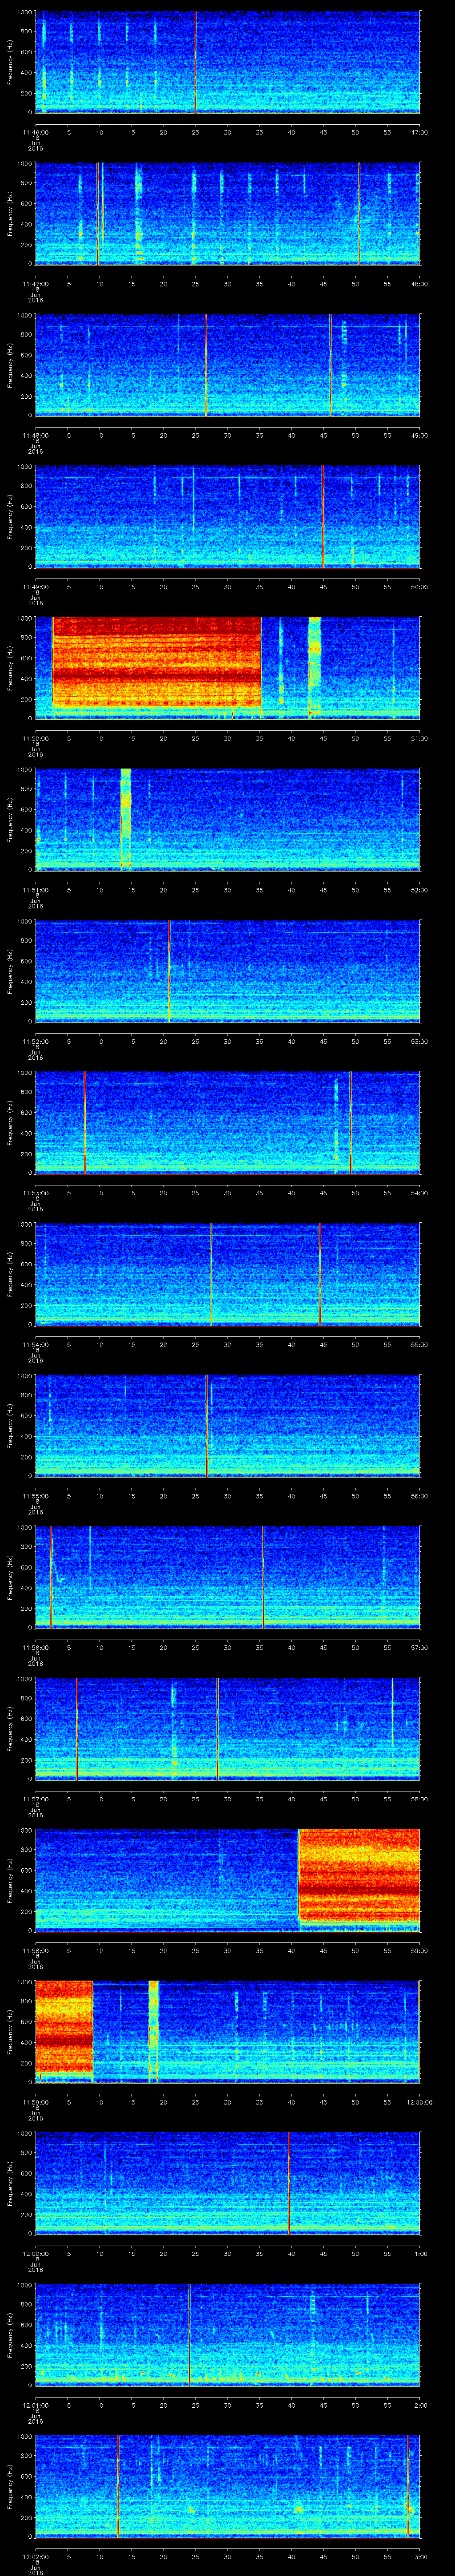Viewport: 455px width, 2576px height.
Task: Click the 11:54:00 start time label
Action: [x=36, y=1344]
